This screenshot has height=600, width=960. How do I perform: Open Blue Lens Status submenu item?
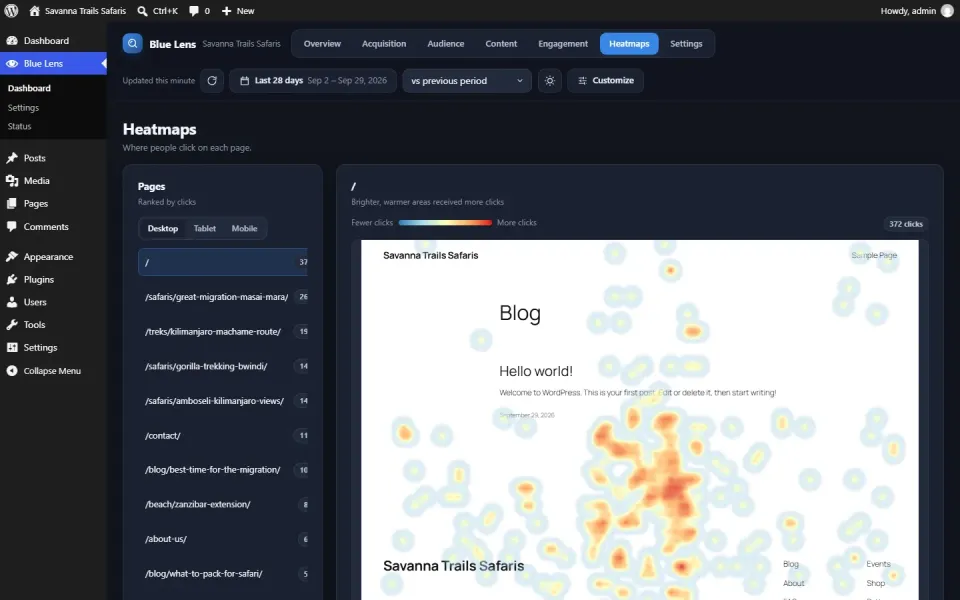pyautogui.click(x=20, y=126)
